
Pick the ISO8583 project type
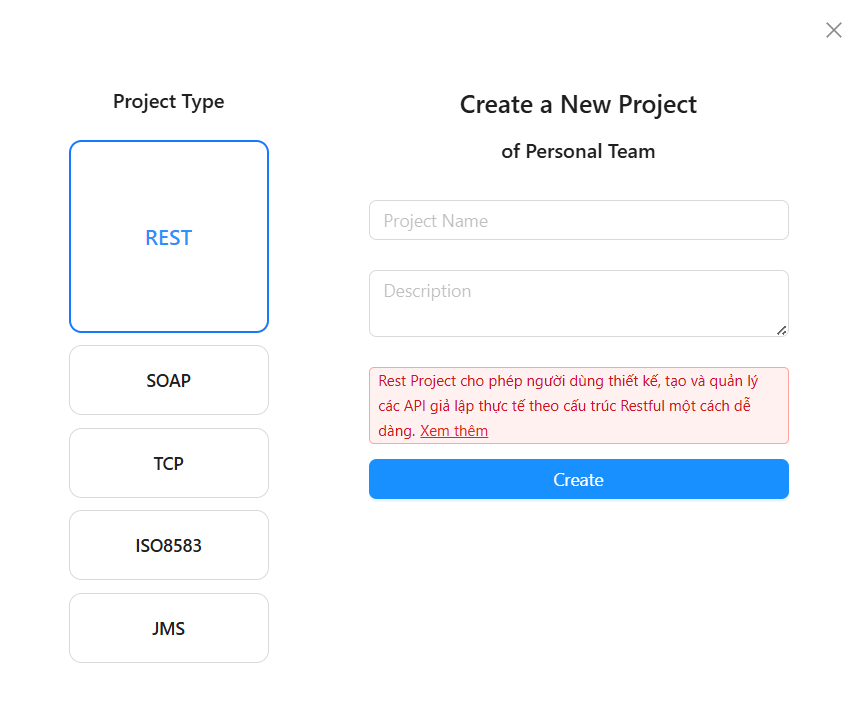[168, 545]
